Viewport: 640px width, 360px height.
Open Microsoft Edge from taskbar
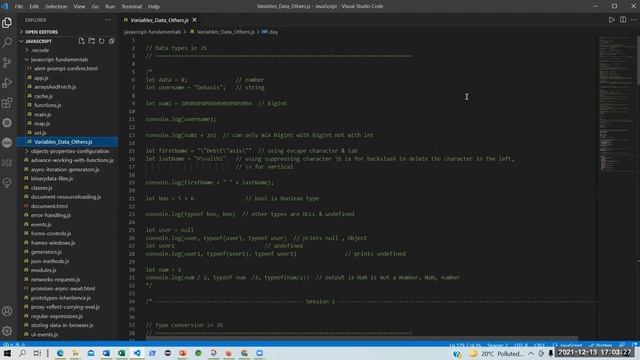click(60, 353)
